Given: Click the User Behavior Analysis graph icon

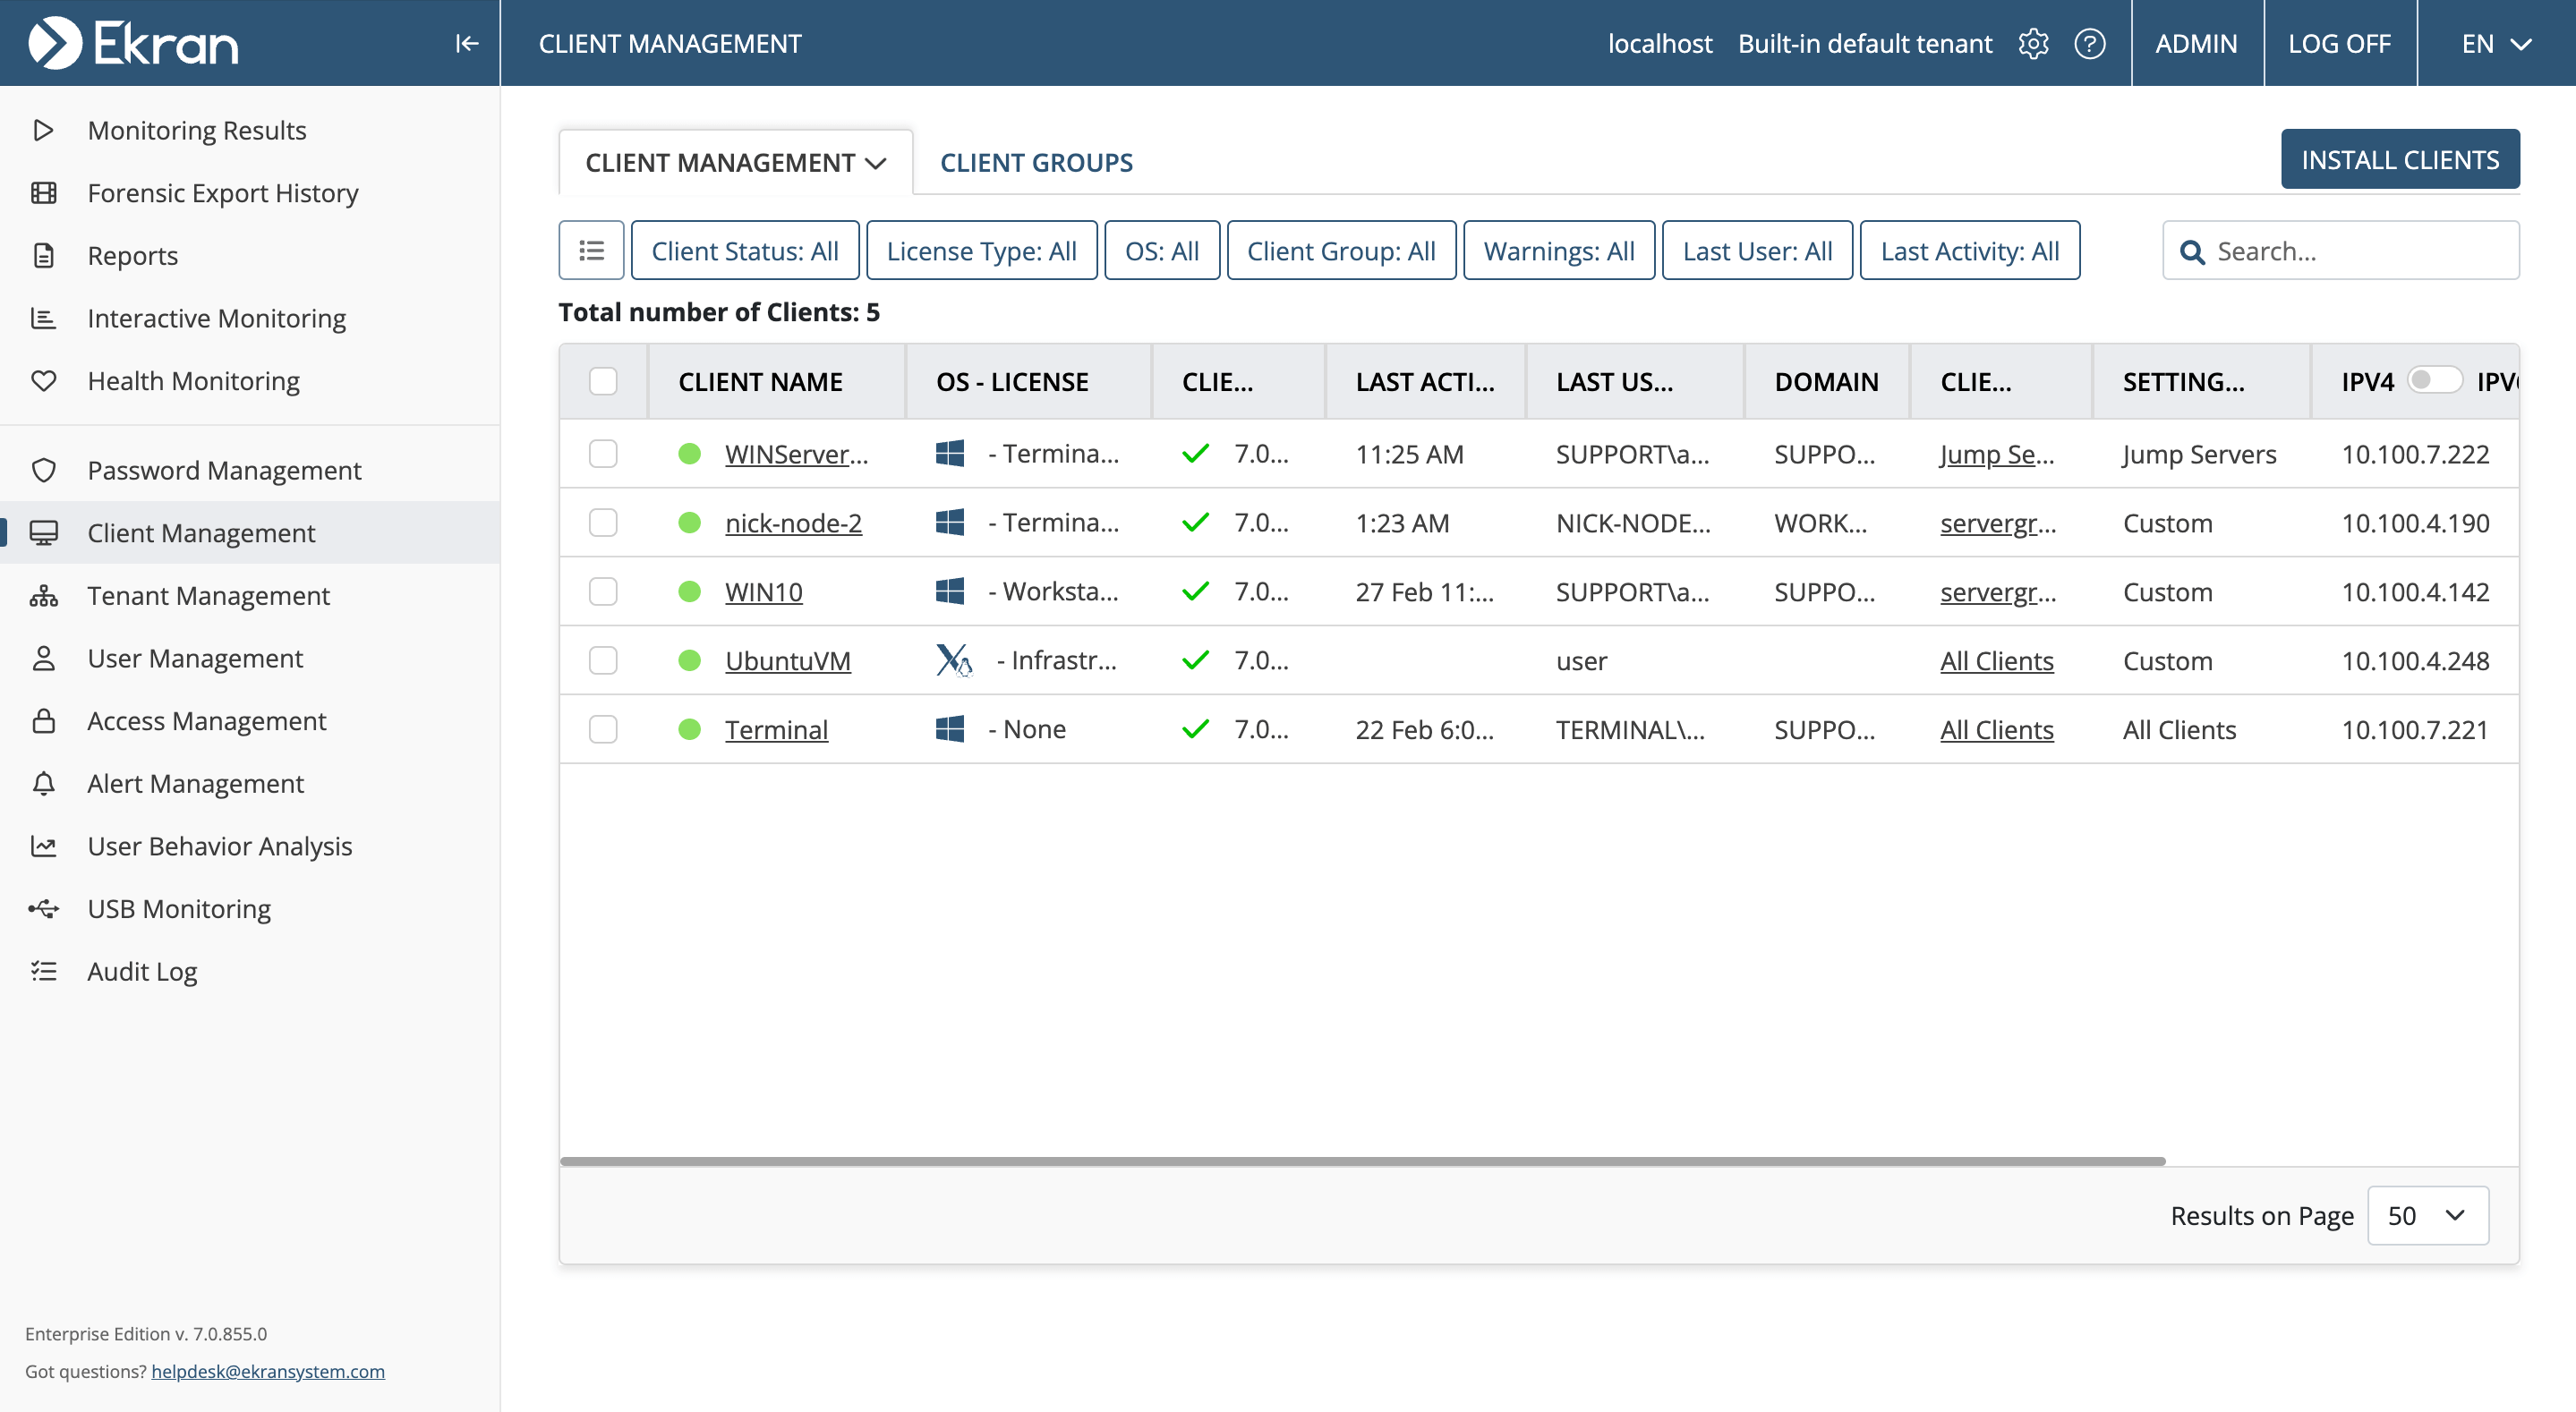Looking at the screenshot, I should click(x=43, y=846).
